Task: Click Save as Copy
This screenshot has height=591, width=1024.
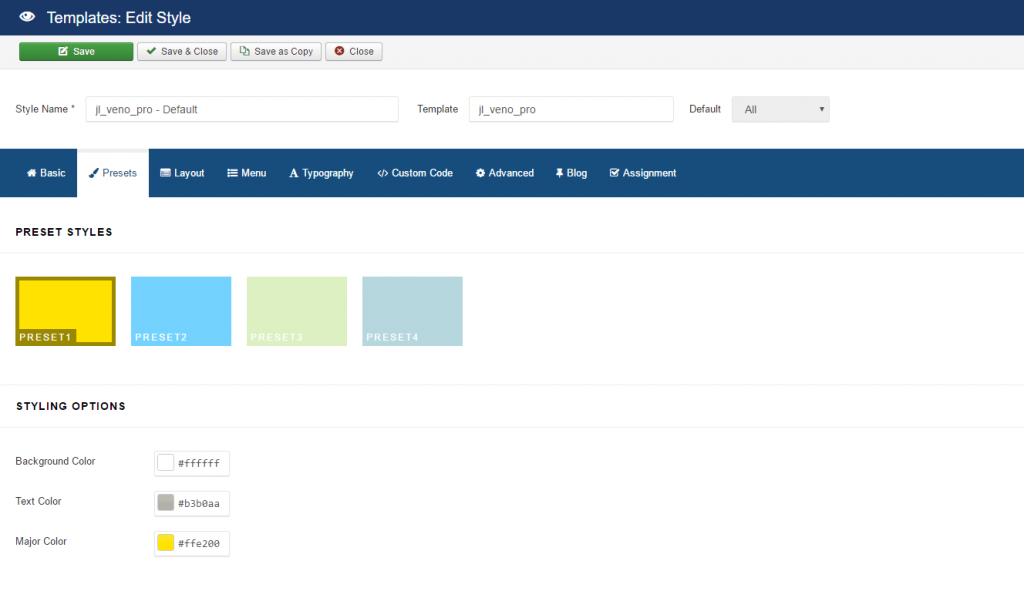Action: [x=275, y=50]
